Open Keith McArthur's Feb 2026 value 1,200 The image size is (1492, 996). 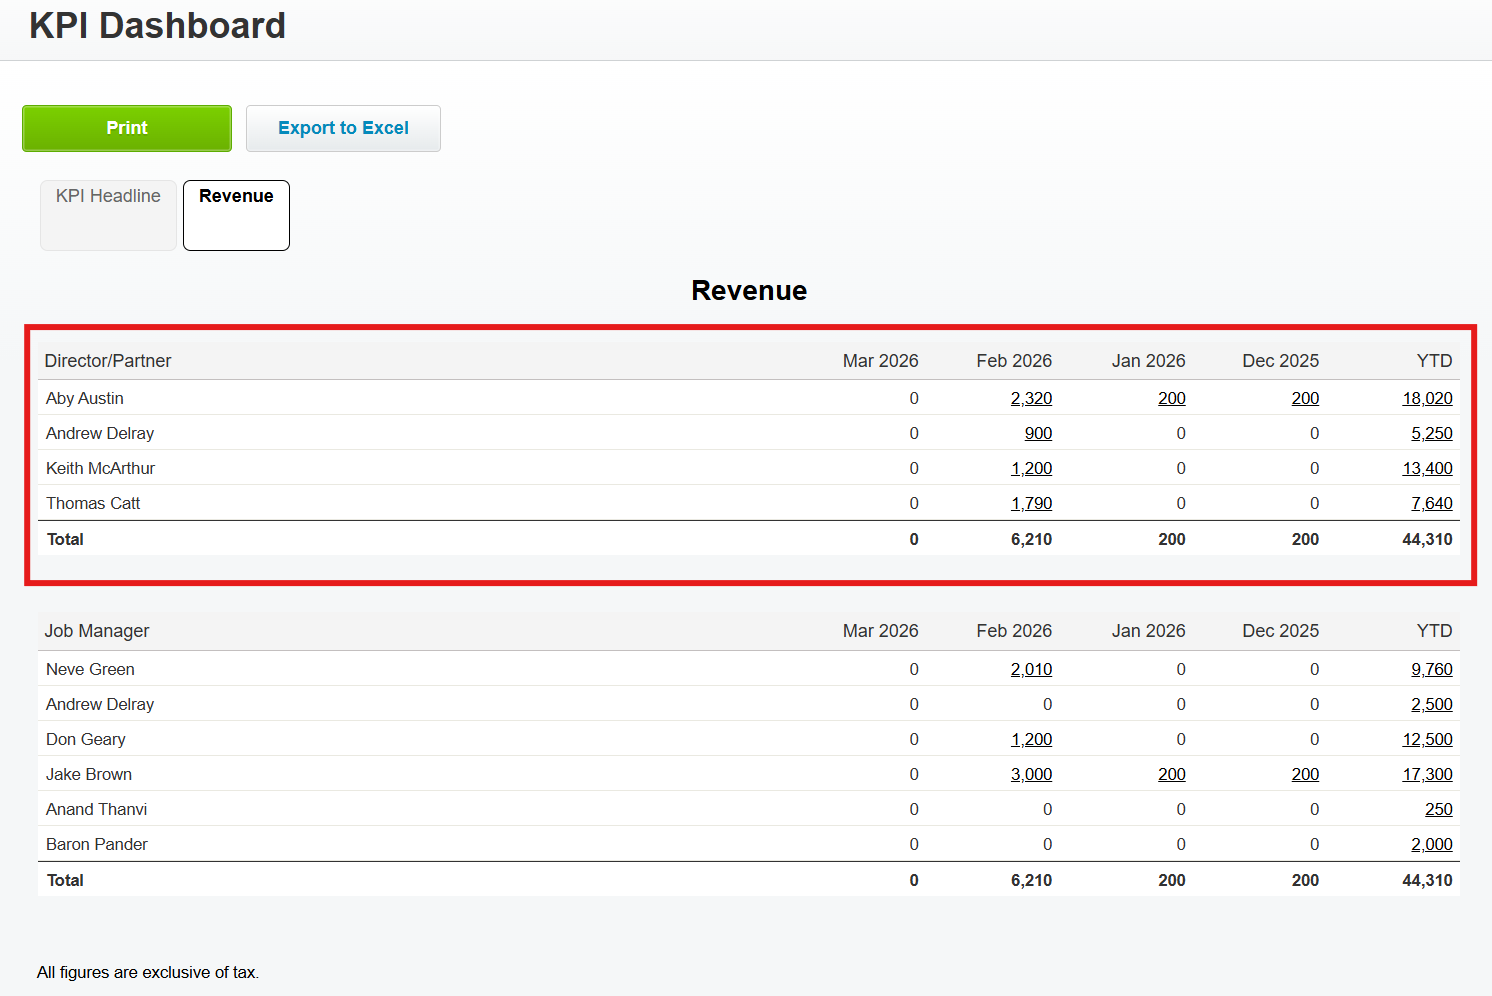[x=1031, y=468]
